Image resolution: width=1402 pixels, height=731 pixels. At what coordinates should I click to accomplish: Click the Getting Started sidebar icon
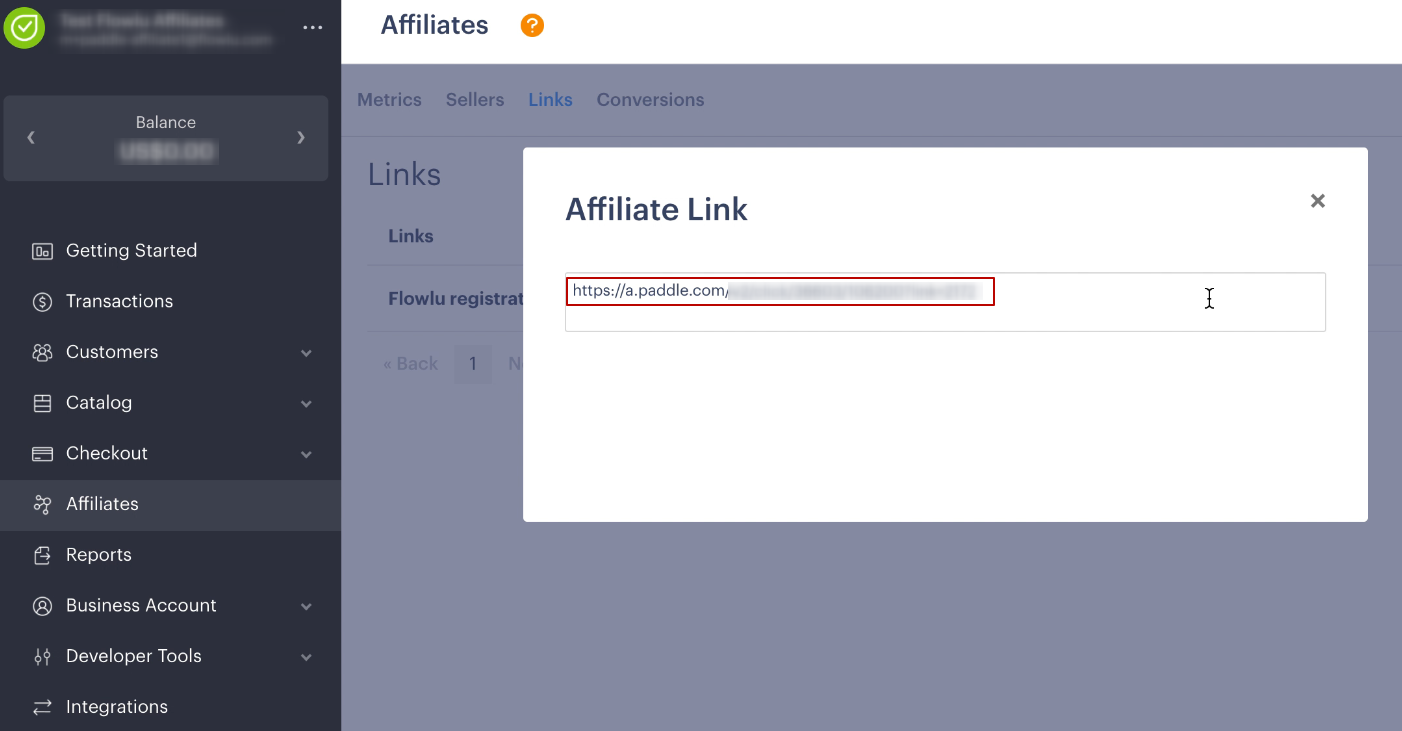[x=42, y=251]
